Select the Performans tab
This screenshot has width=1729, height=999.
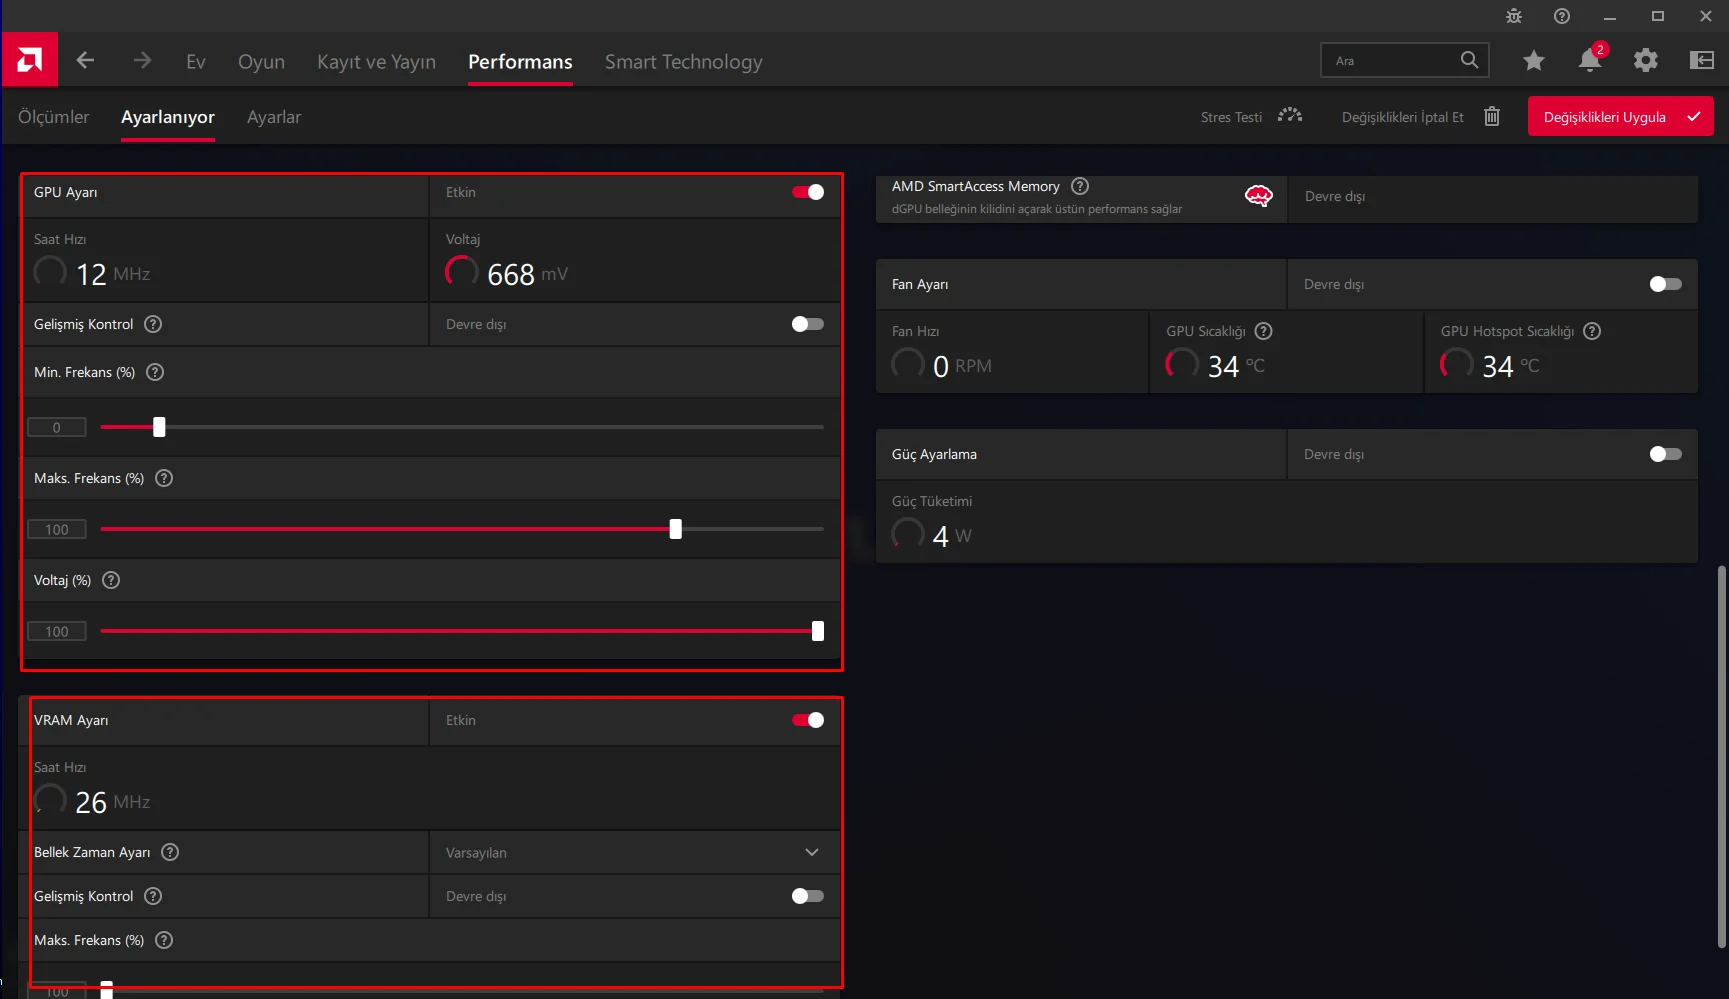(x=520, y=61)
